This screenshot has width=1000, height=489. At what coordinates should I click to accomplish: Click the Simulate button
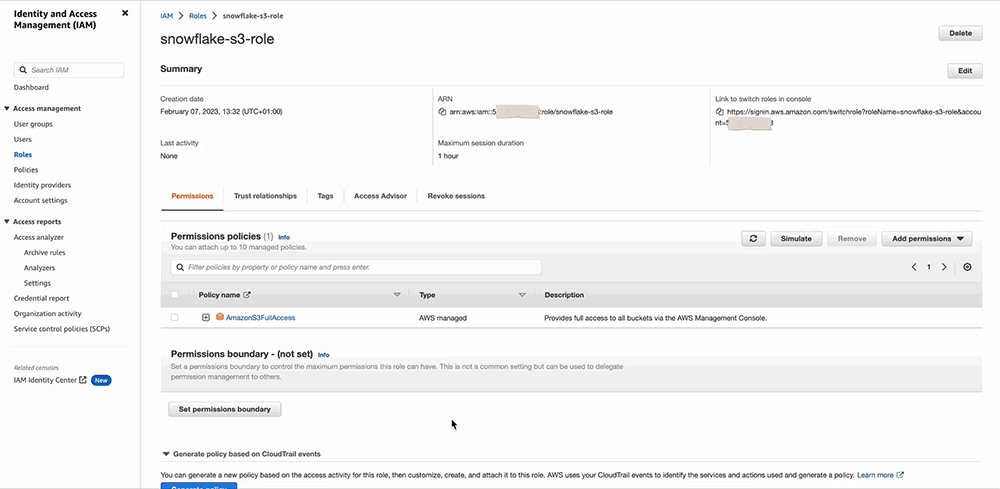pyautogui.click(x=796, y=239)
